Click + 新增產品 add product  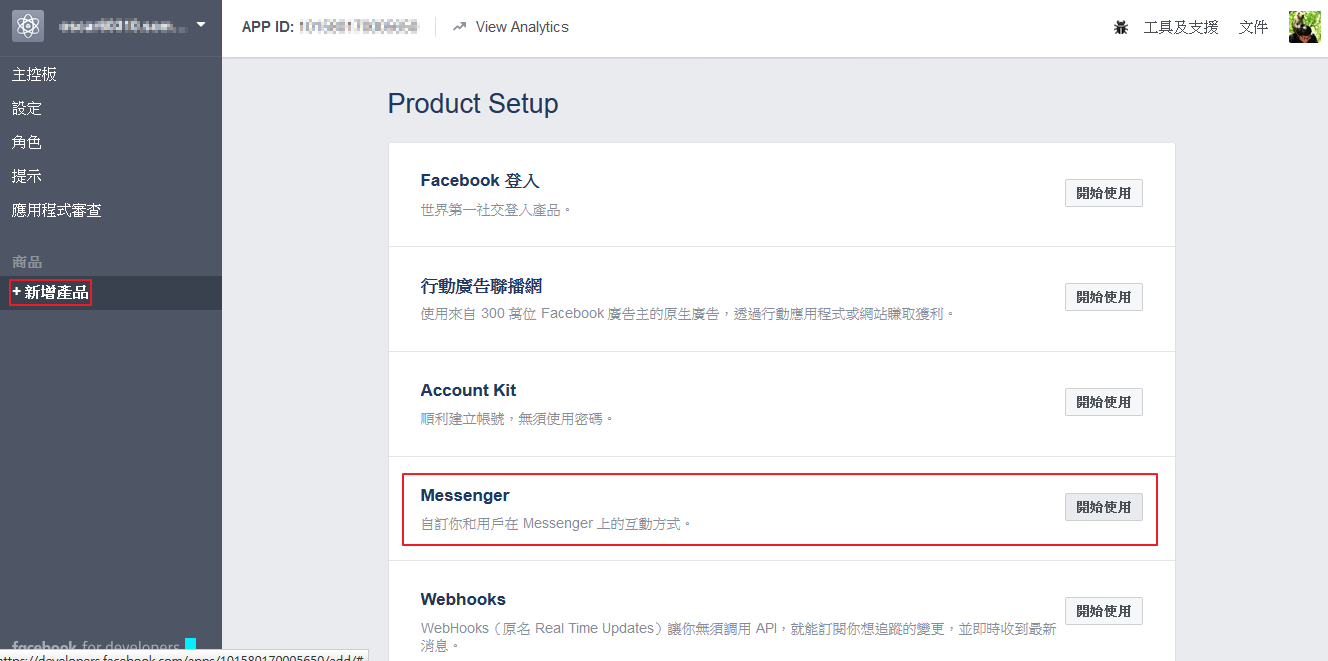point(51,292)
